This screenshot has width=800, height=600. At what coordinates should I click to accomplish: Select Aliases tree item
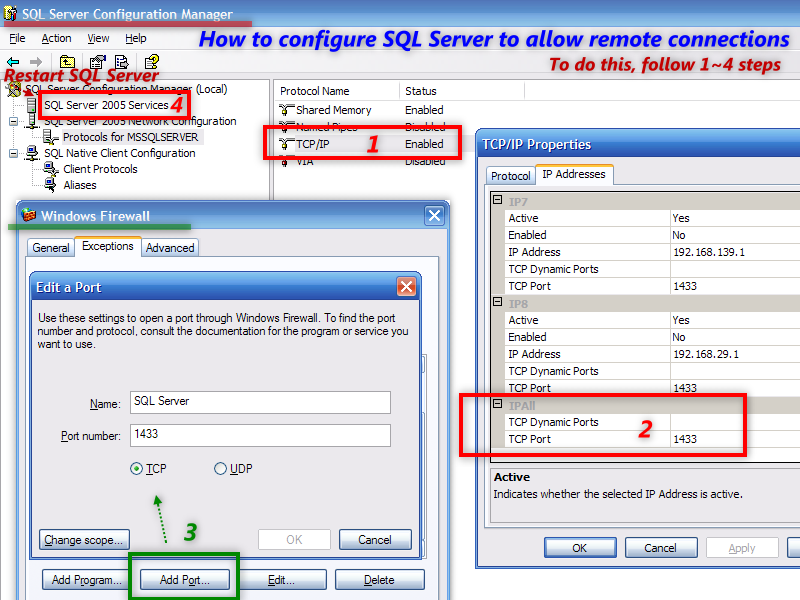(x=80, y=185)
